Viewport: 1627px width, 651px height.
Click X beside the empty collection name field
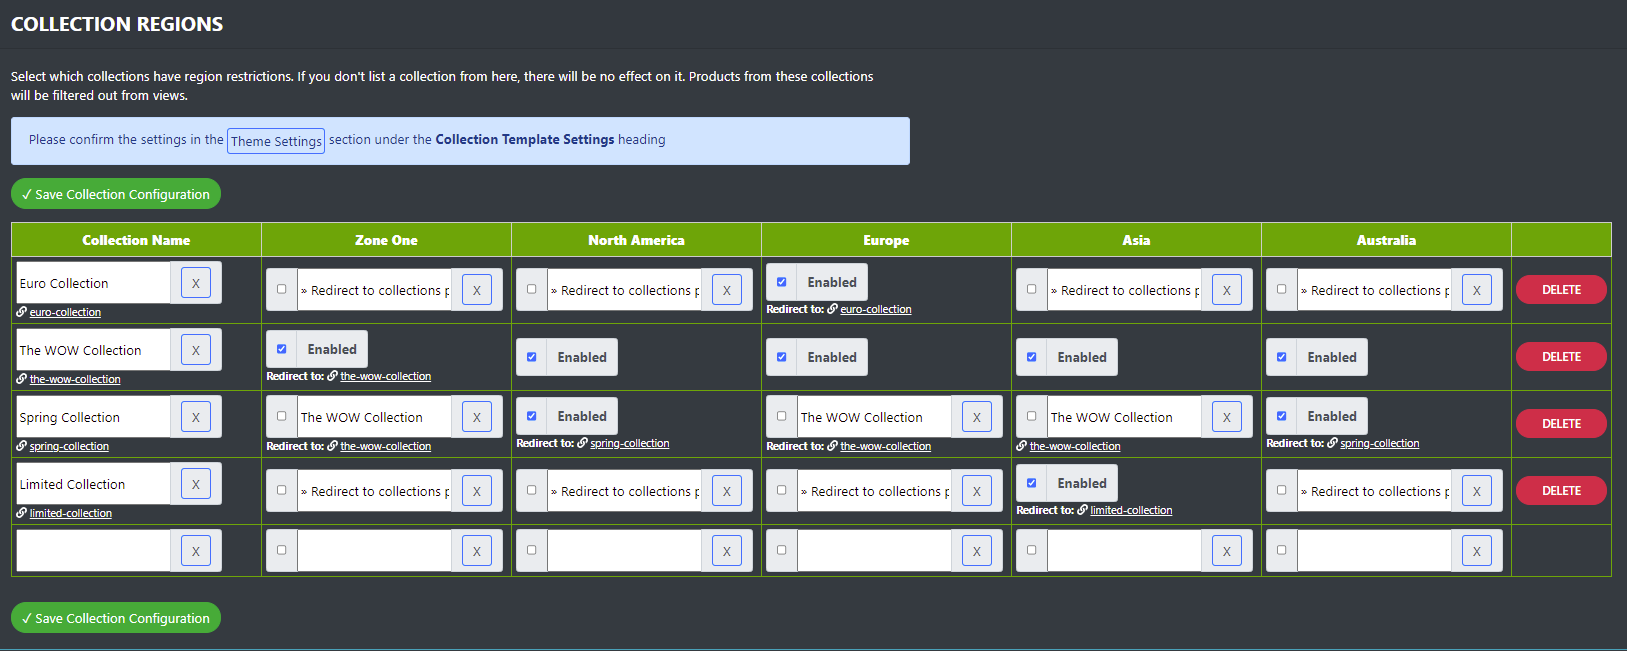pos(196,551)
